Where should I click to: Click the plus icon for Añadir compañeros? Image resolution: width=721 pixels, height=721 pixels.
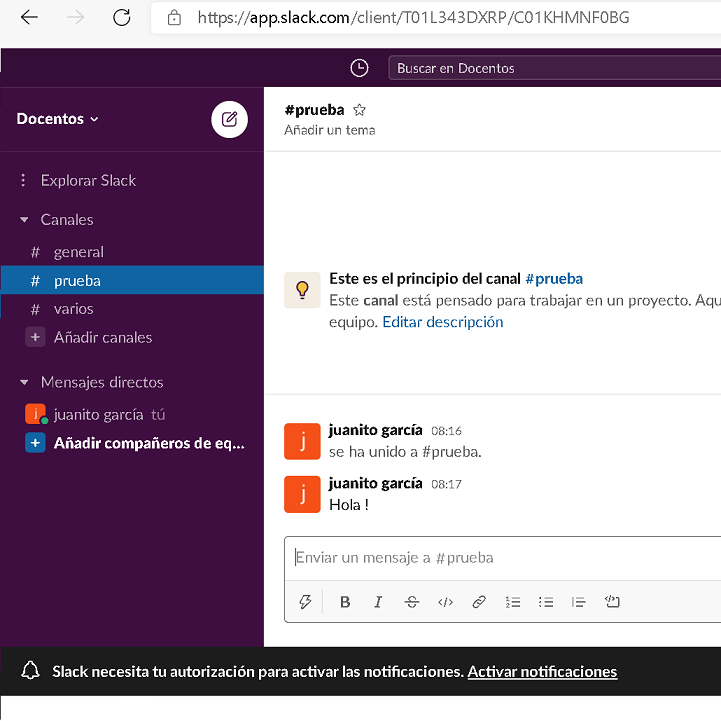35,443
